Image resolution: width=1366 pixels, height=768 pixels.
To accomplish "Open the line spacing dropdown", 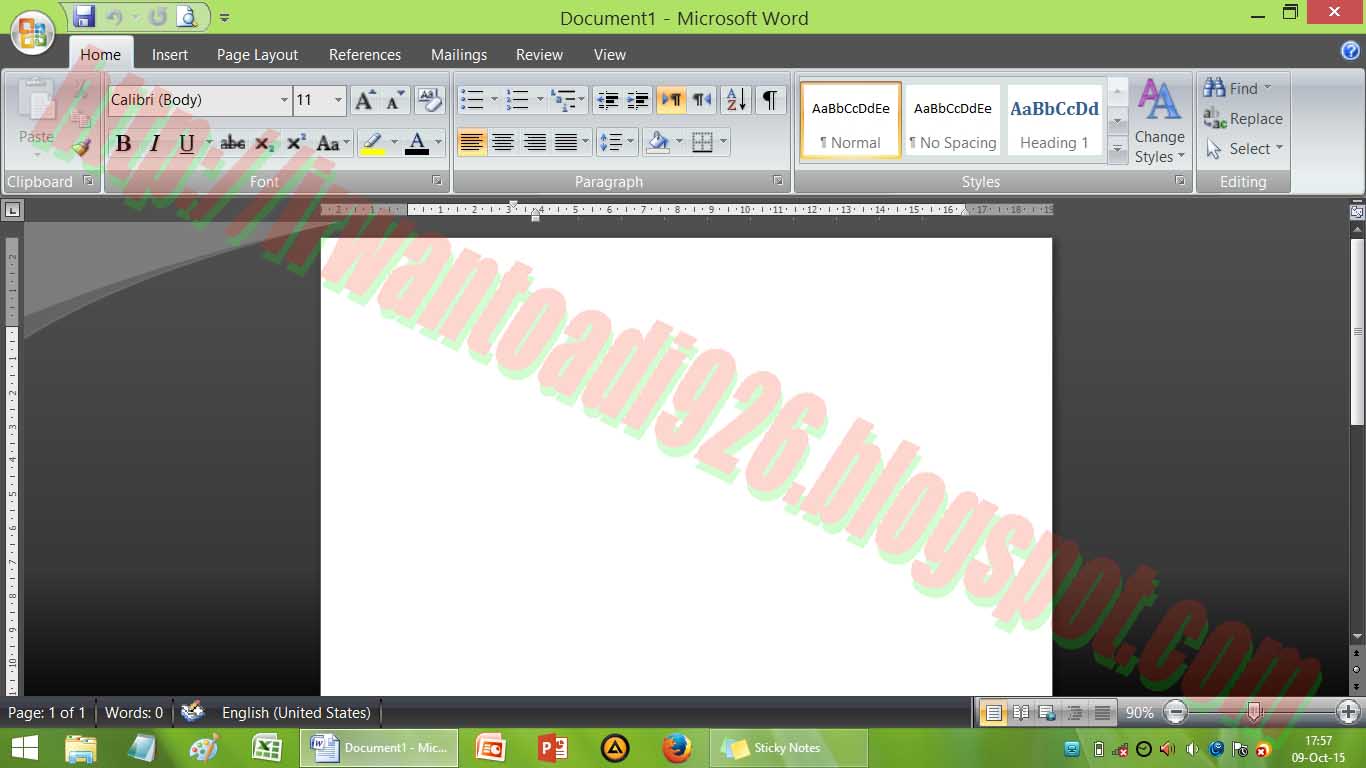I will (x=617, y=143).
